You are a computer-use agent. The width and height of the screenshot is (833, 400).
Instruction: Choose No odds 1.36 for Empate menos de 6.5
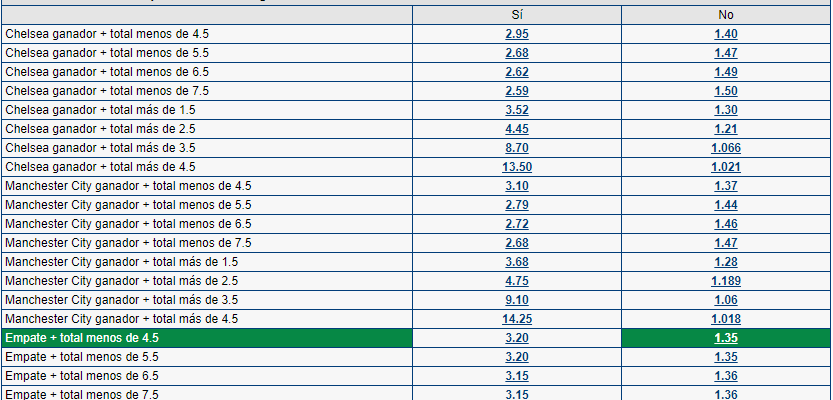[x=726, y=376]
